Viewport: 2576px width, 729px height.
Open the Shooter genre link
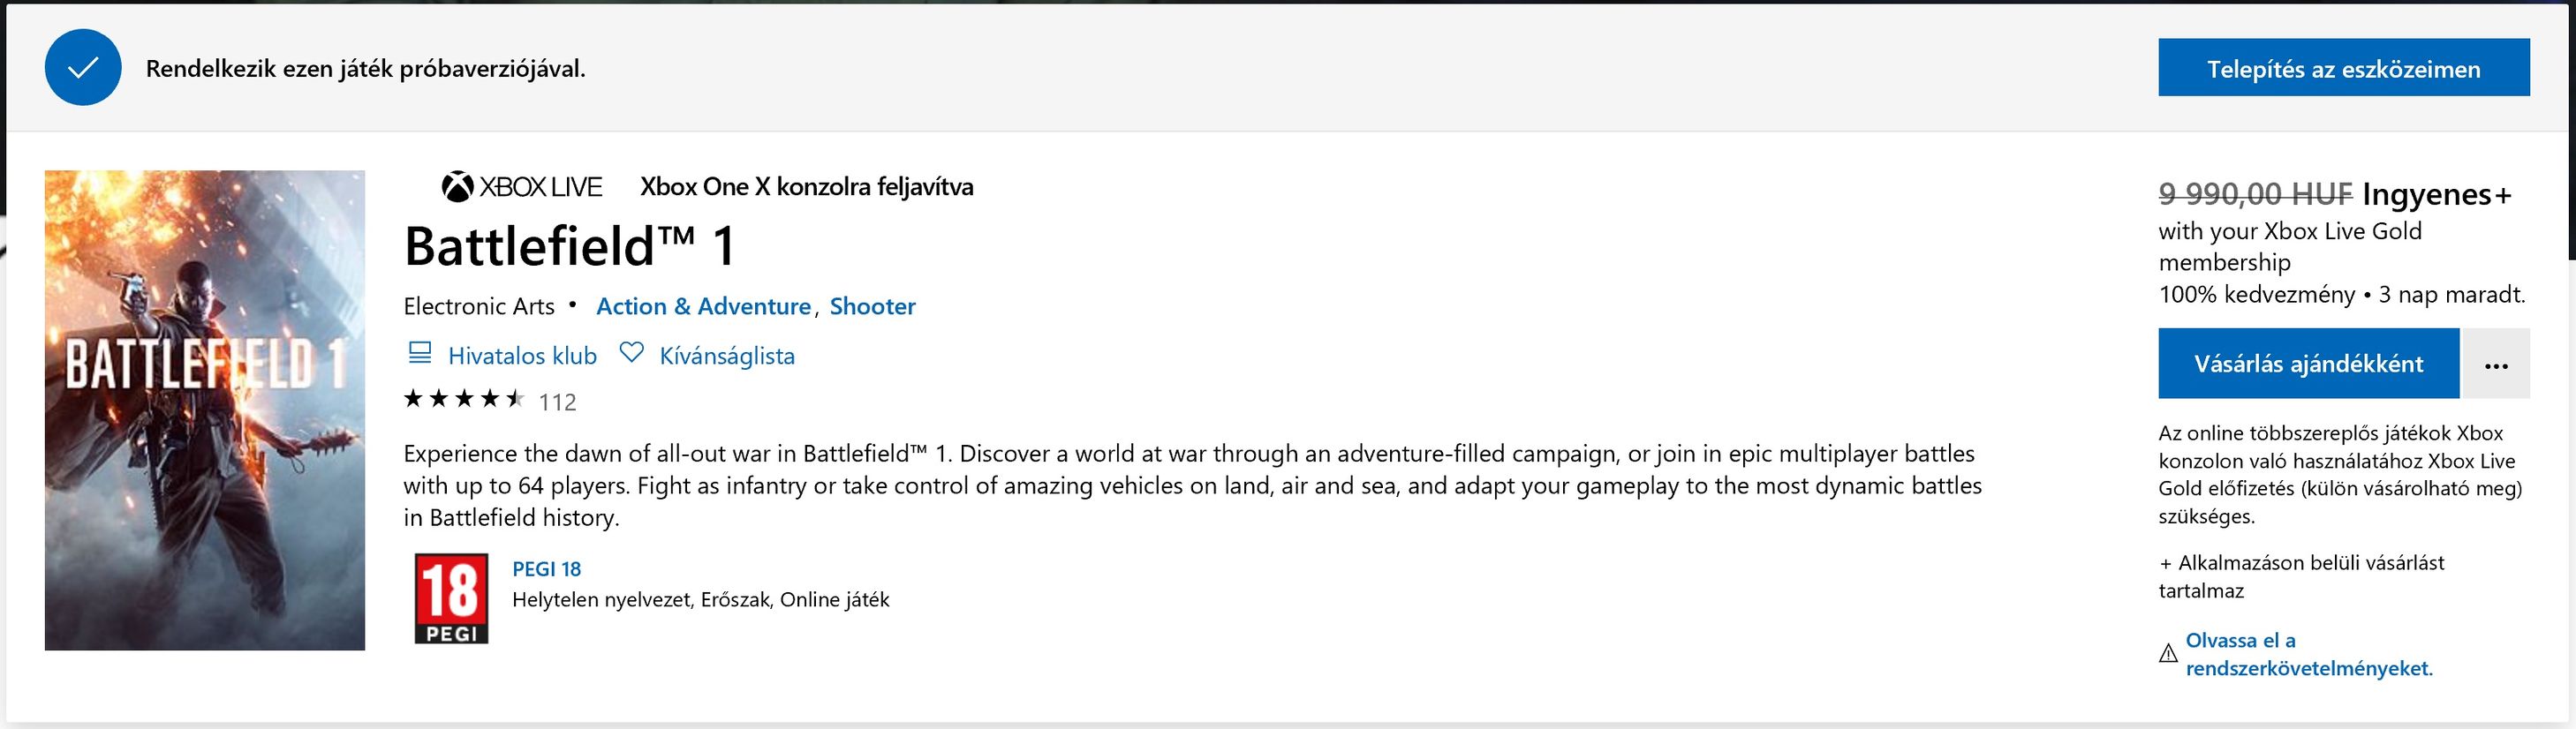tap(872, 306)
